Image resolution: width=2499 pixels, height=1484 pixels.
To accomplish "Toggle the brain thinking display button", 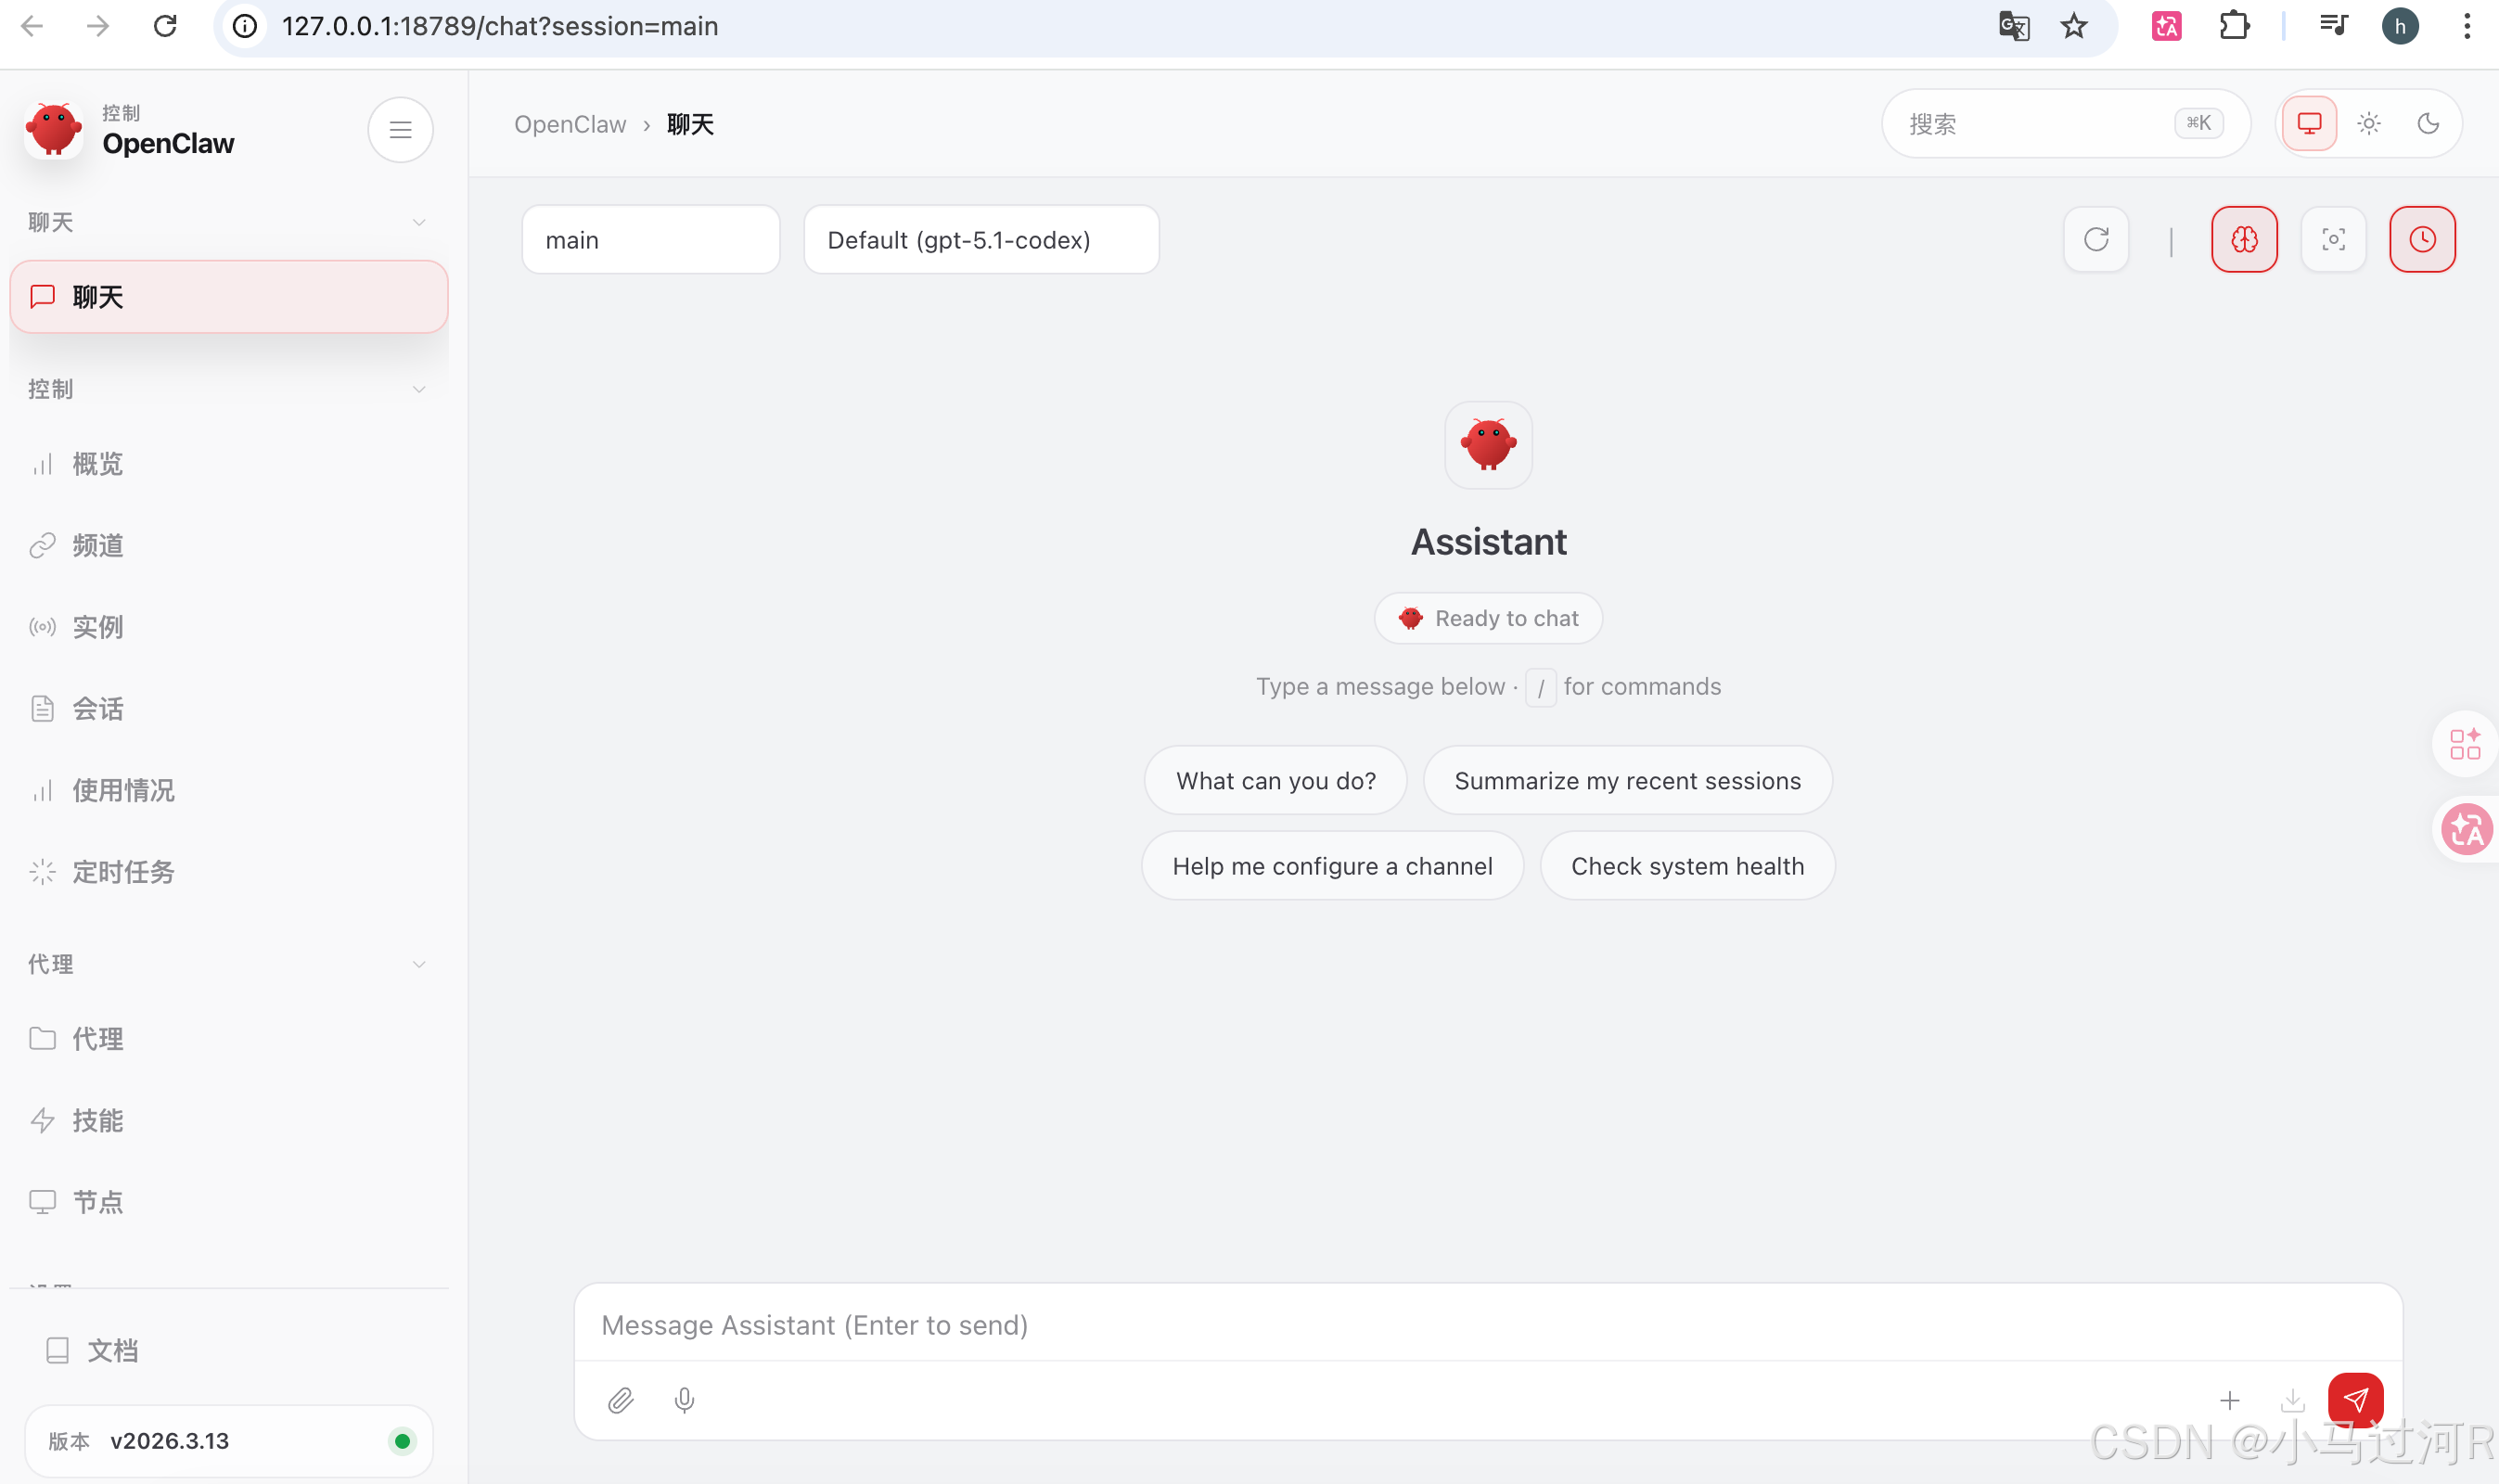I will coord(2244,239).
